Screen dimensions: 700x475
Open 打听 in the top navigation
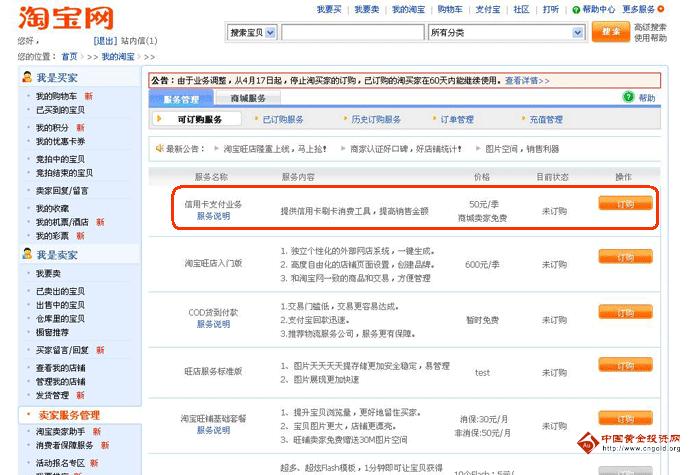pos(551,9)
